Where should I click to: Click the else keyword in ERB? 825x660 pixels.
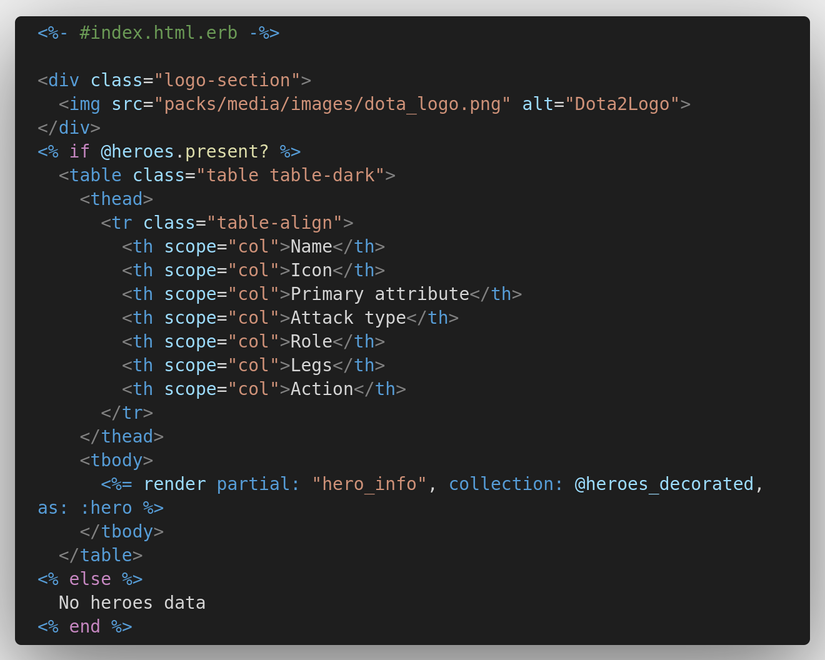[x=90, y=579]
